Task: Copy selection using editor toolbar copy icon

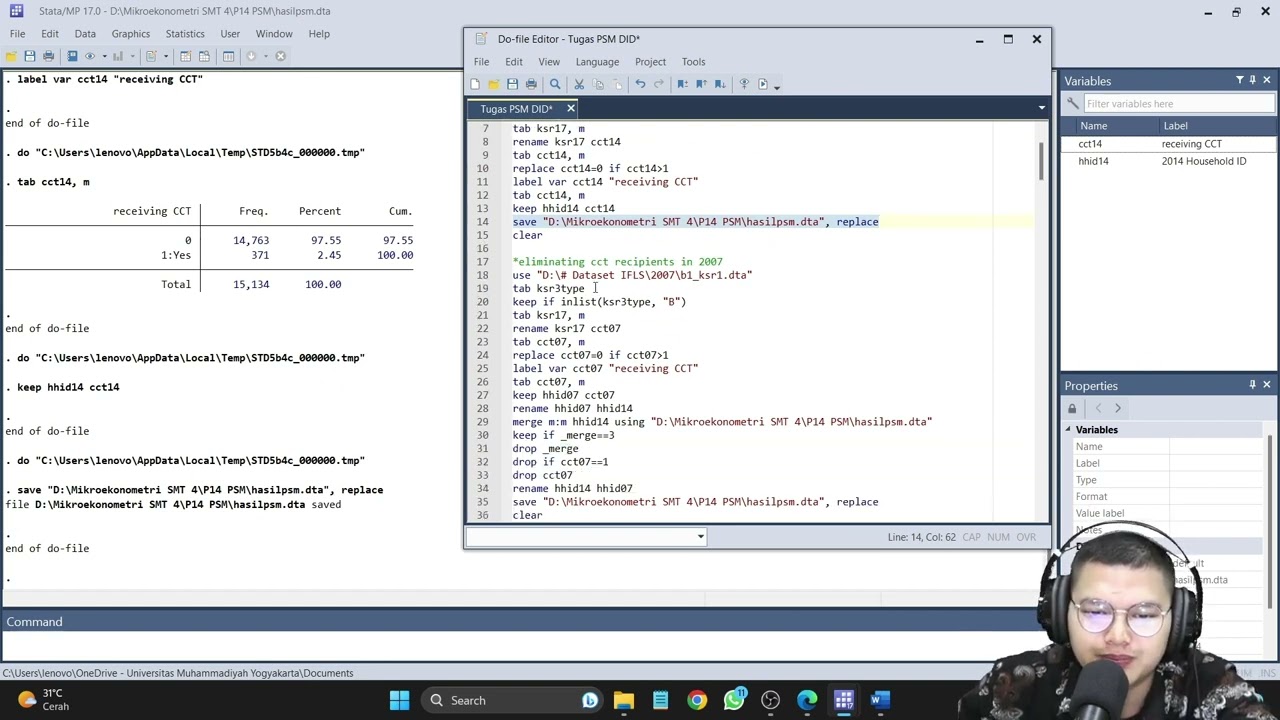Action: tap(598, 84)
